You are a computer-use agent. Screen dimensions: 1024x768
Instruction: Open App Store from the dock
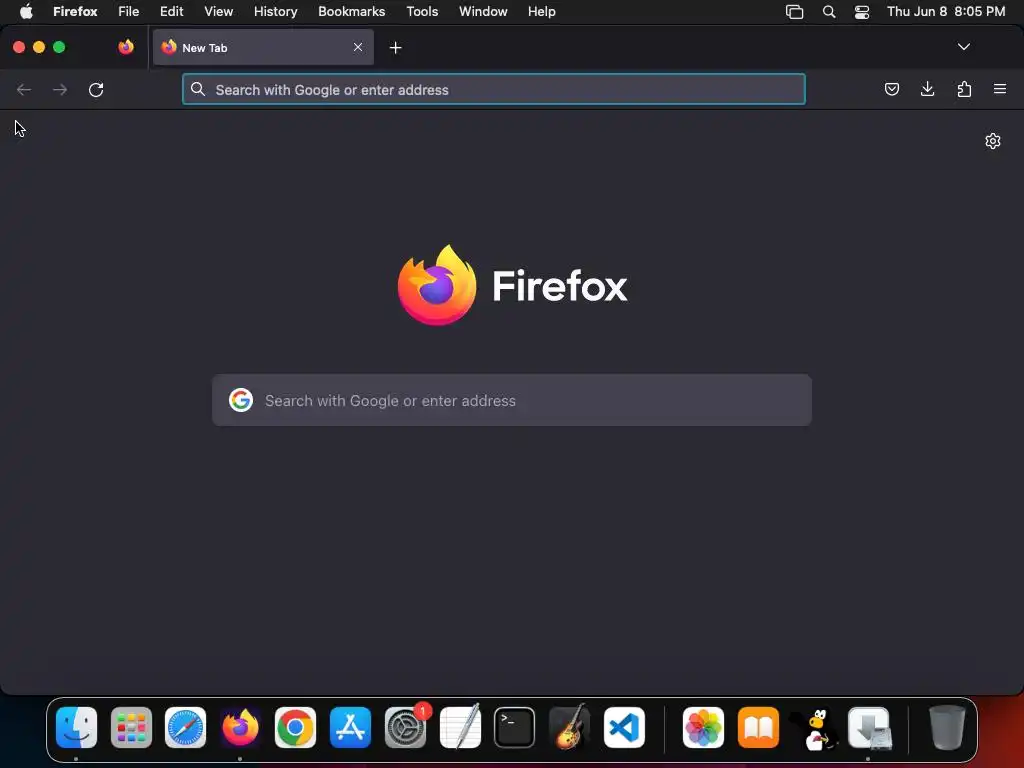(x=350, y=727)
